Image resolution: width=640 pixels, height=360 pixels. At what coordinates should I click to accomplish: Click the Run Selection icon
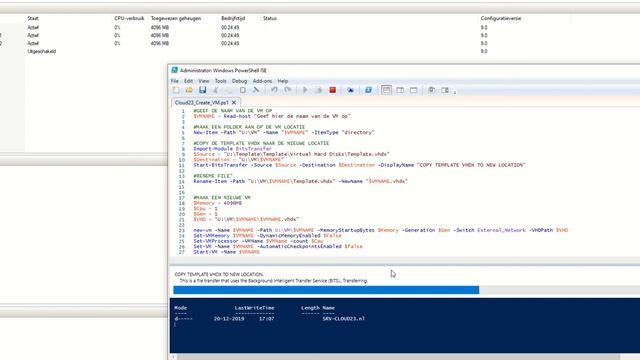point(319,90)
